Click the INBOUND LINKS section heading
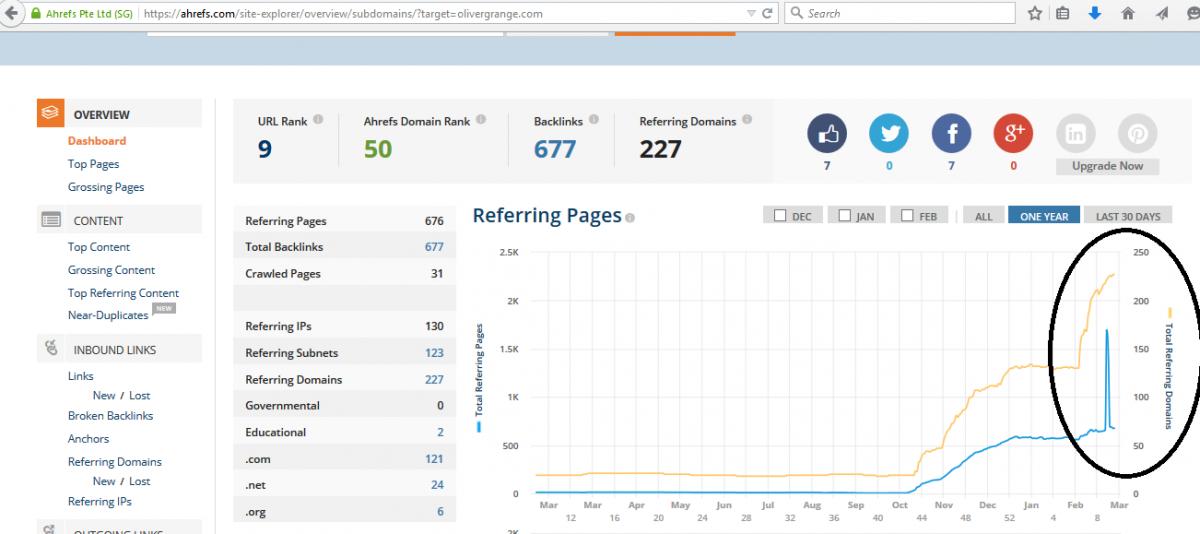Viewport: 1200px width, 534px height. pos(114,350)
